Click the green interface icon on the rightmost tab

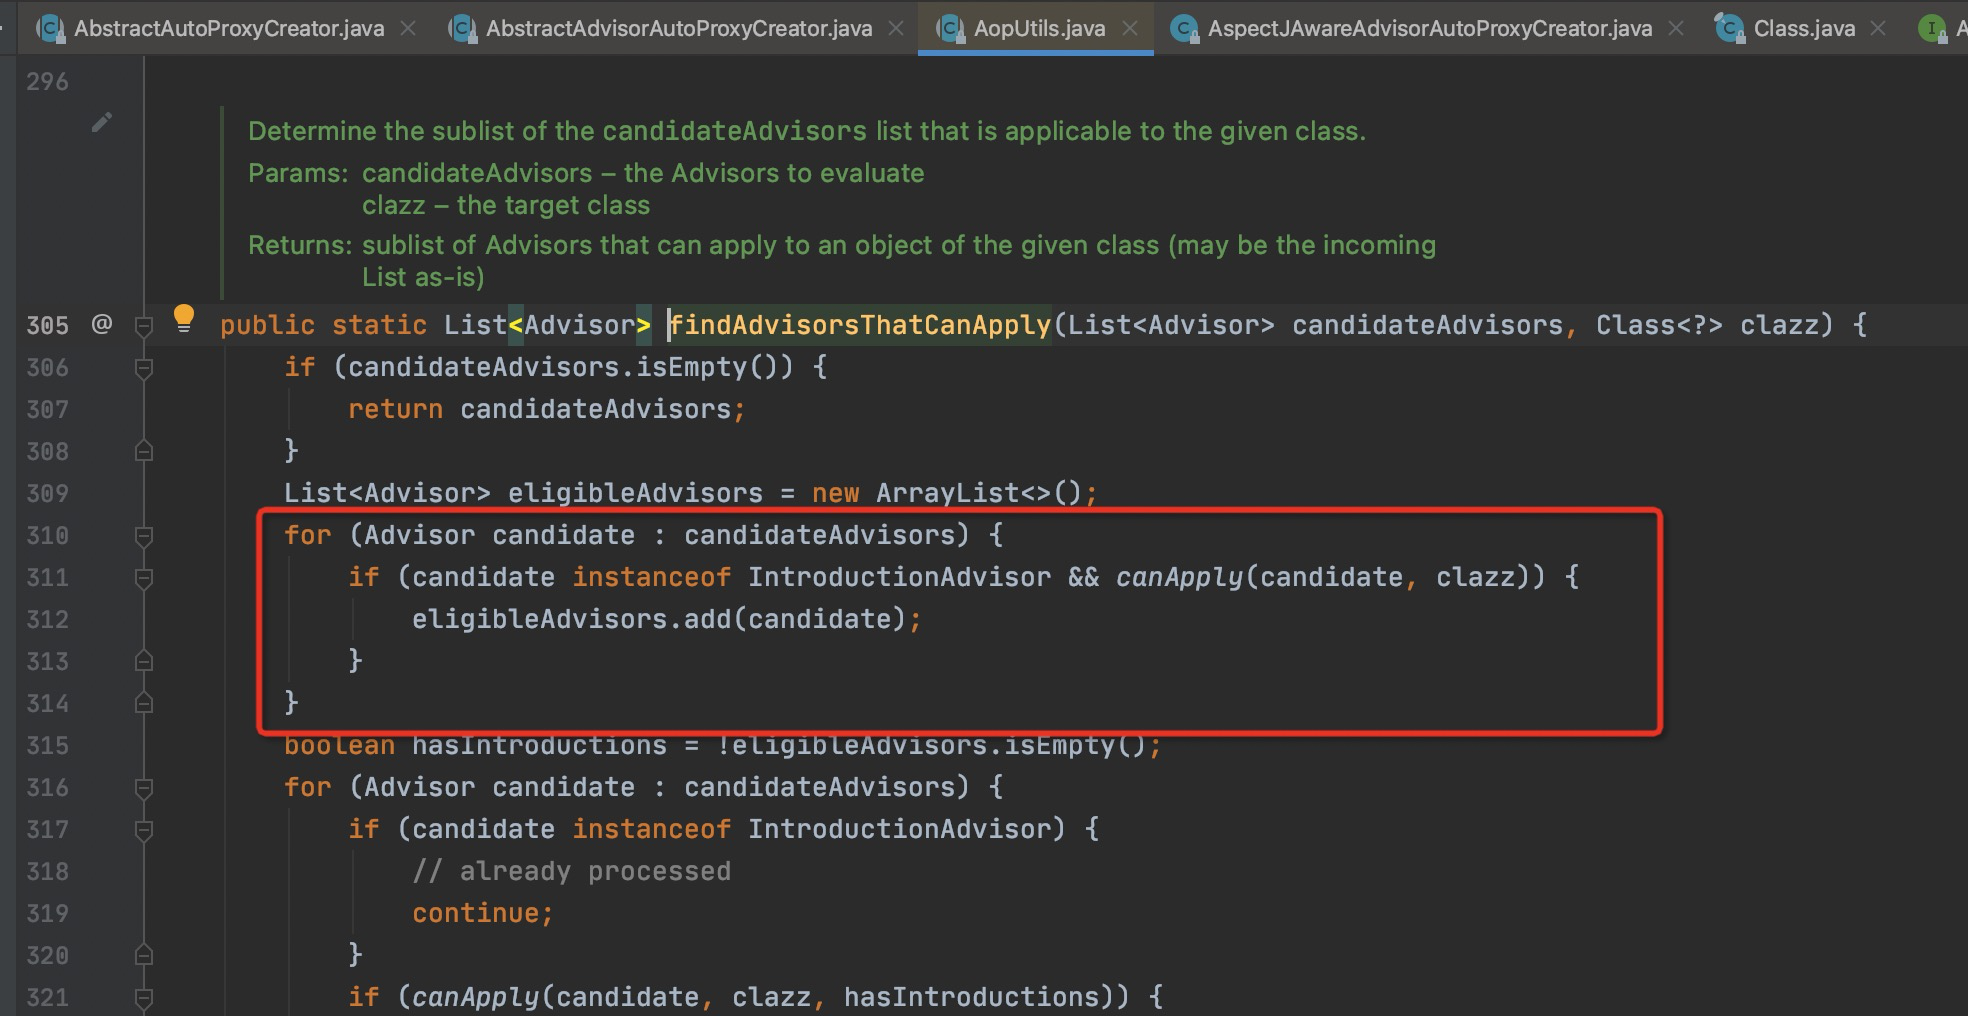[1931, 28]
